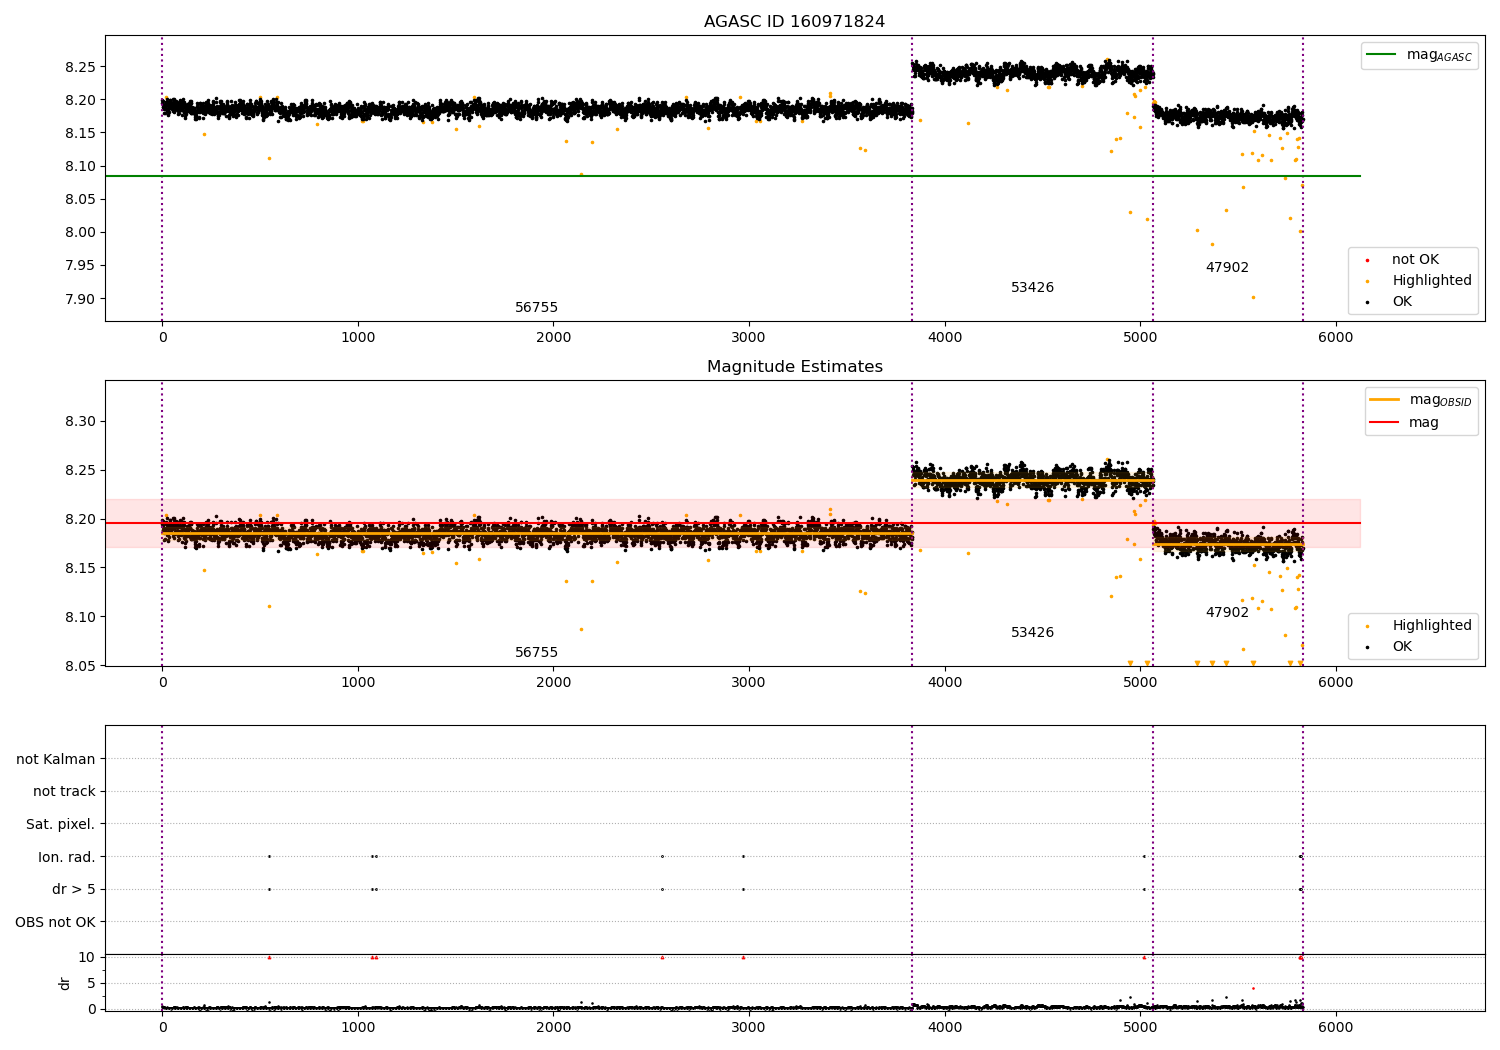Click the 'Sat. pixel.' row label
Screen dimensions: 1500x1050
[61, 825]
